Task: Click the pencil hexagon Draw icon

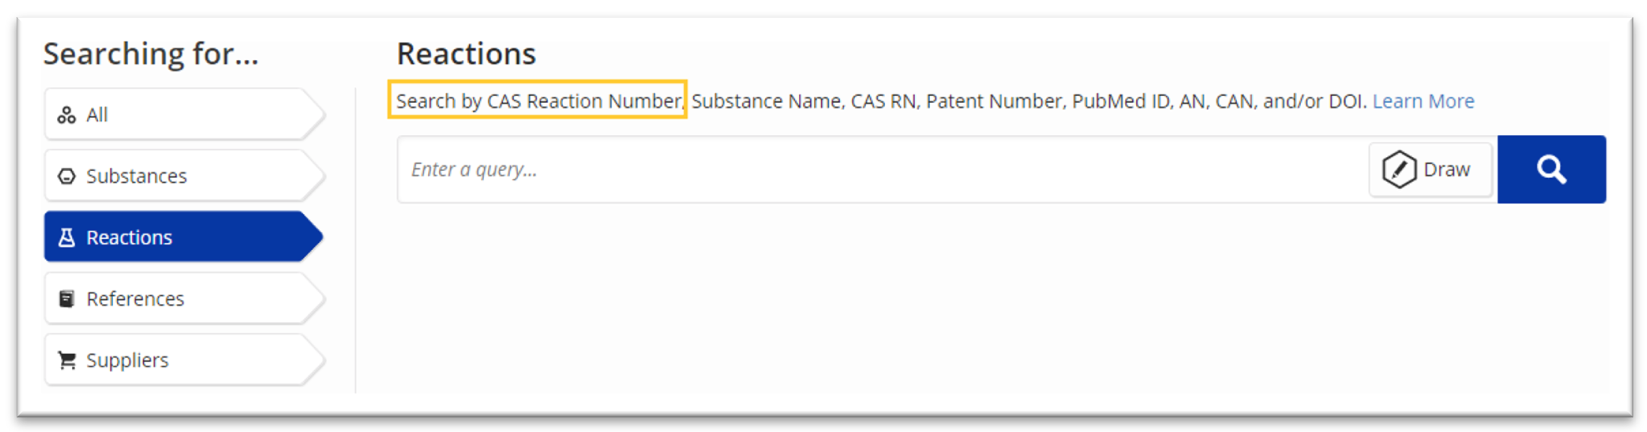Action: click(x=1399, y=170)
